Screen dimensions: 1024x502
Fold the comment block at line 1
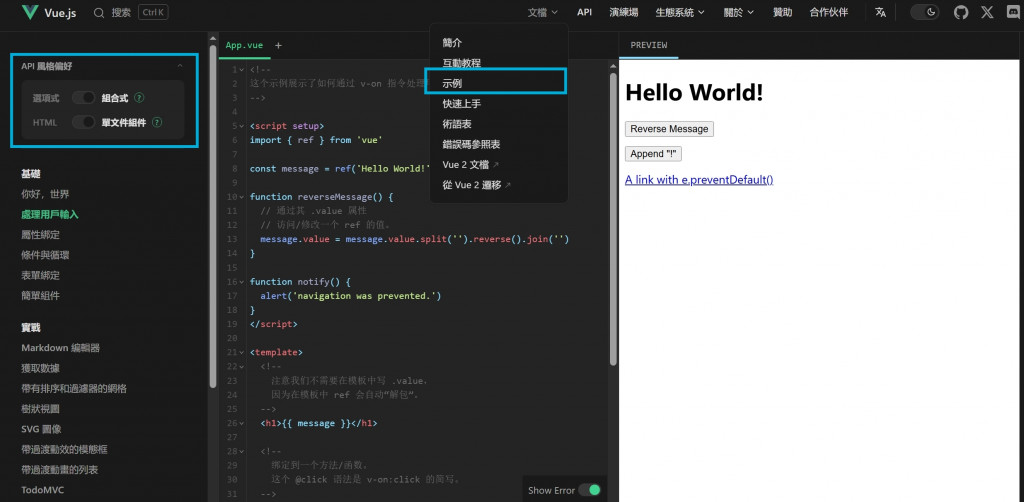(243, 69)
